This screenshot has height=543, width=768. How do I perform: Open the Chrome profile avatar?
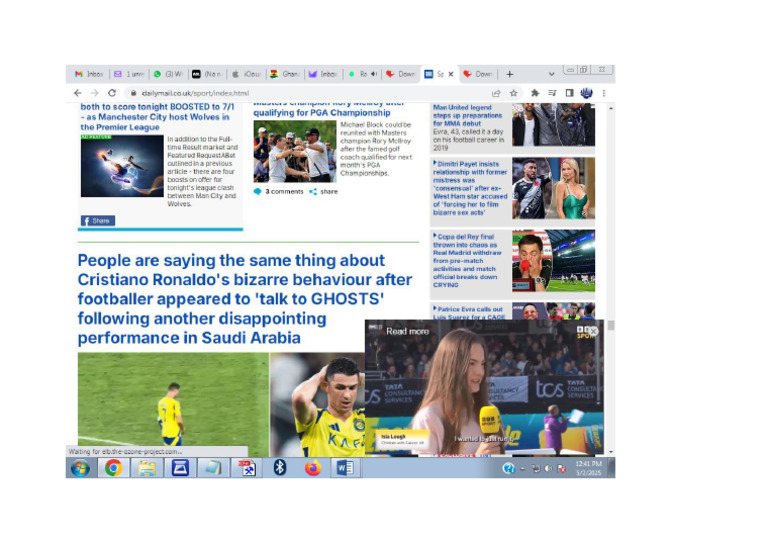[586, 93]
